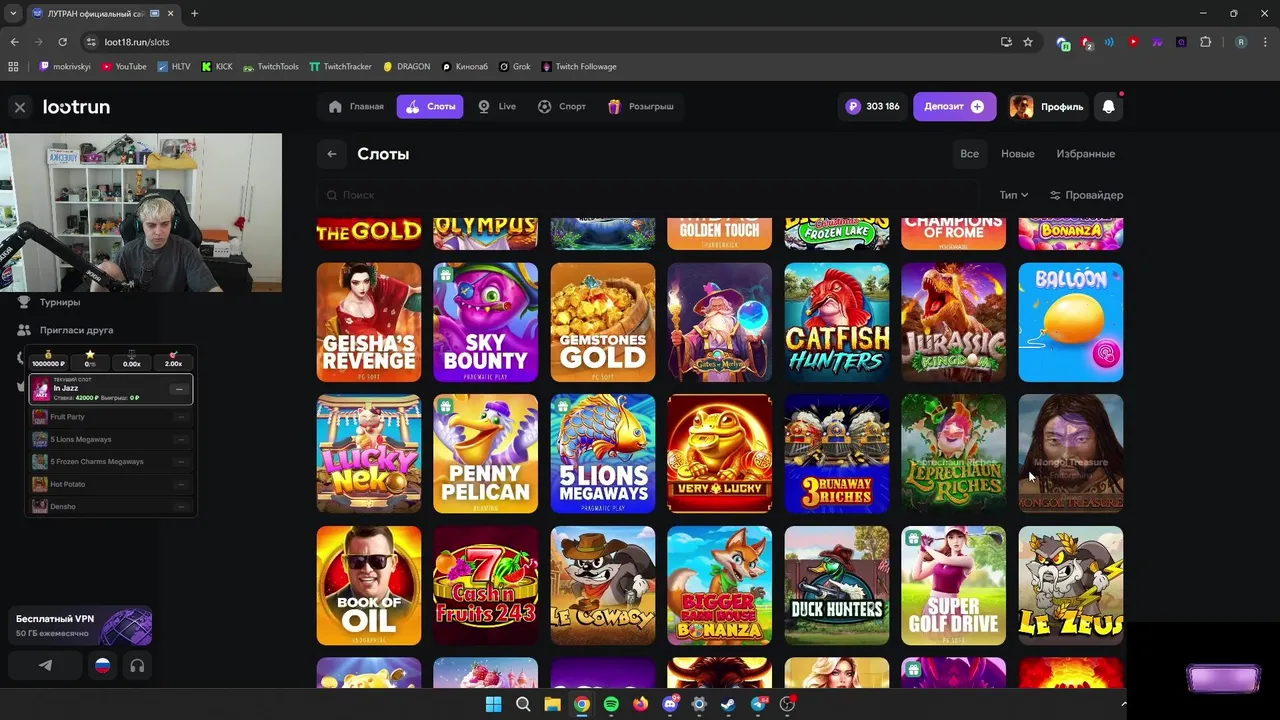1280x720 pixels.
Task: Click the Поиск slot search field
Action: 650,195
